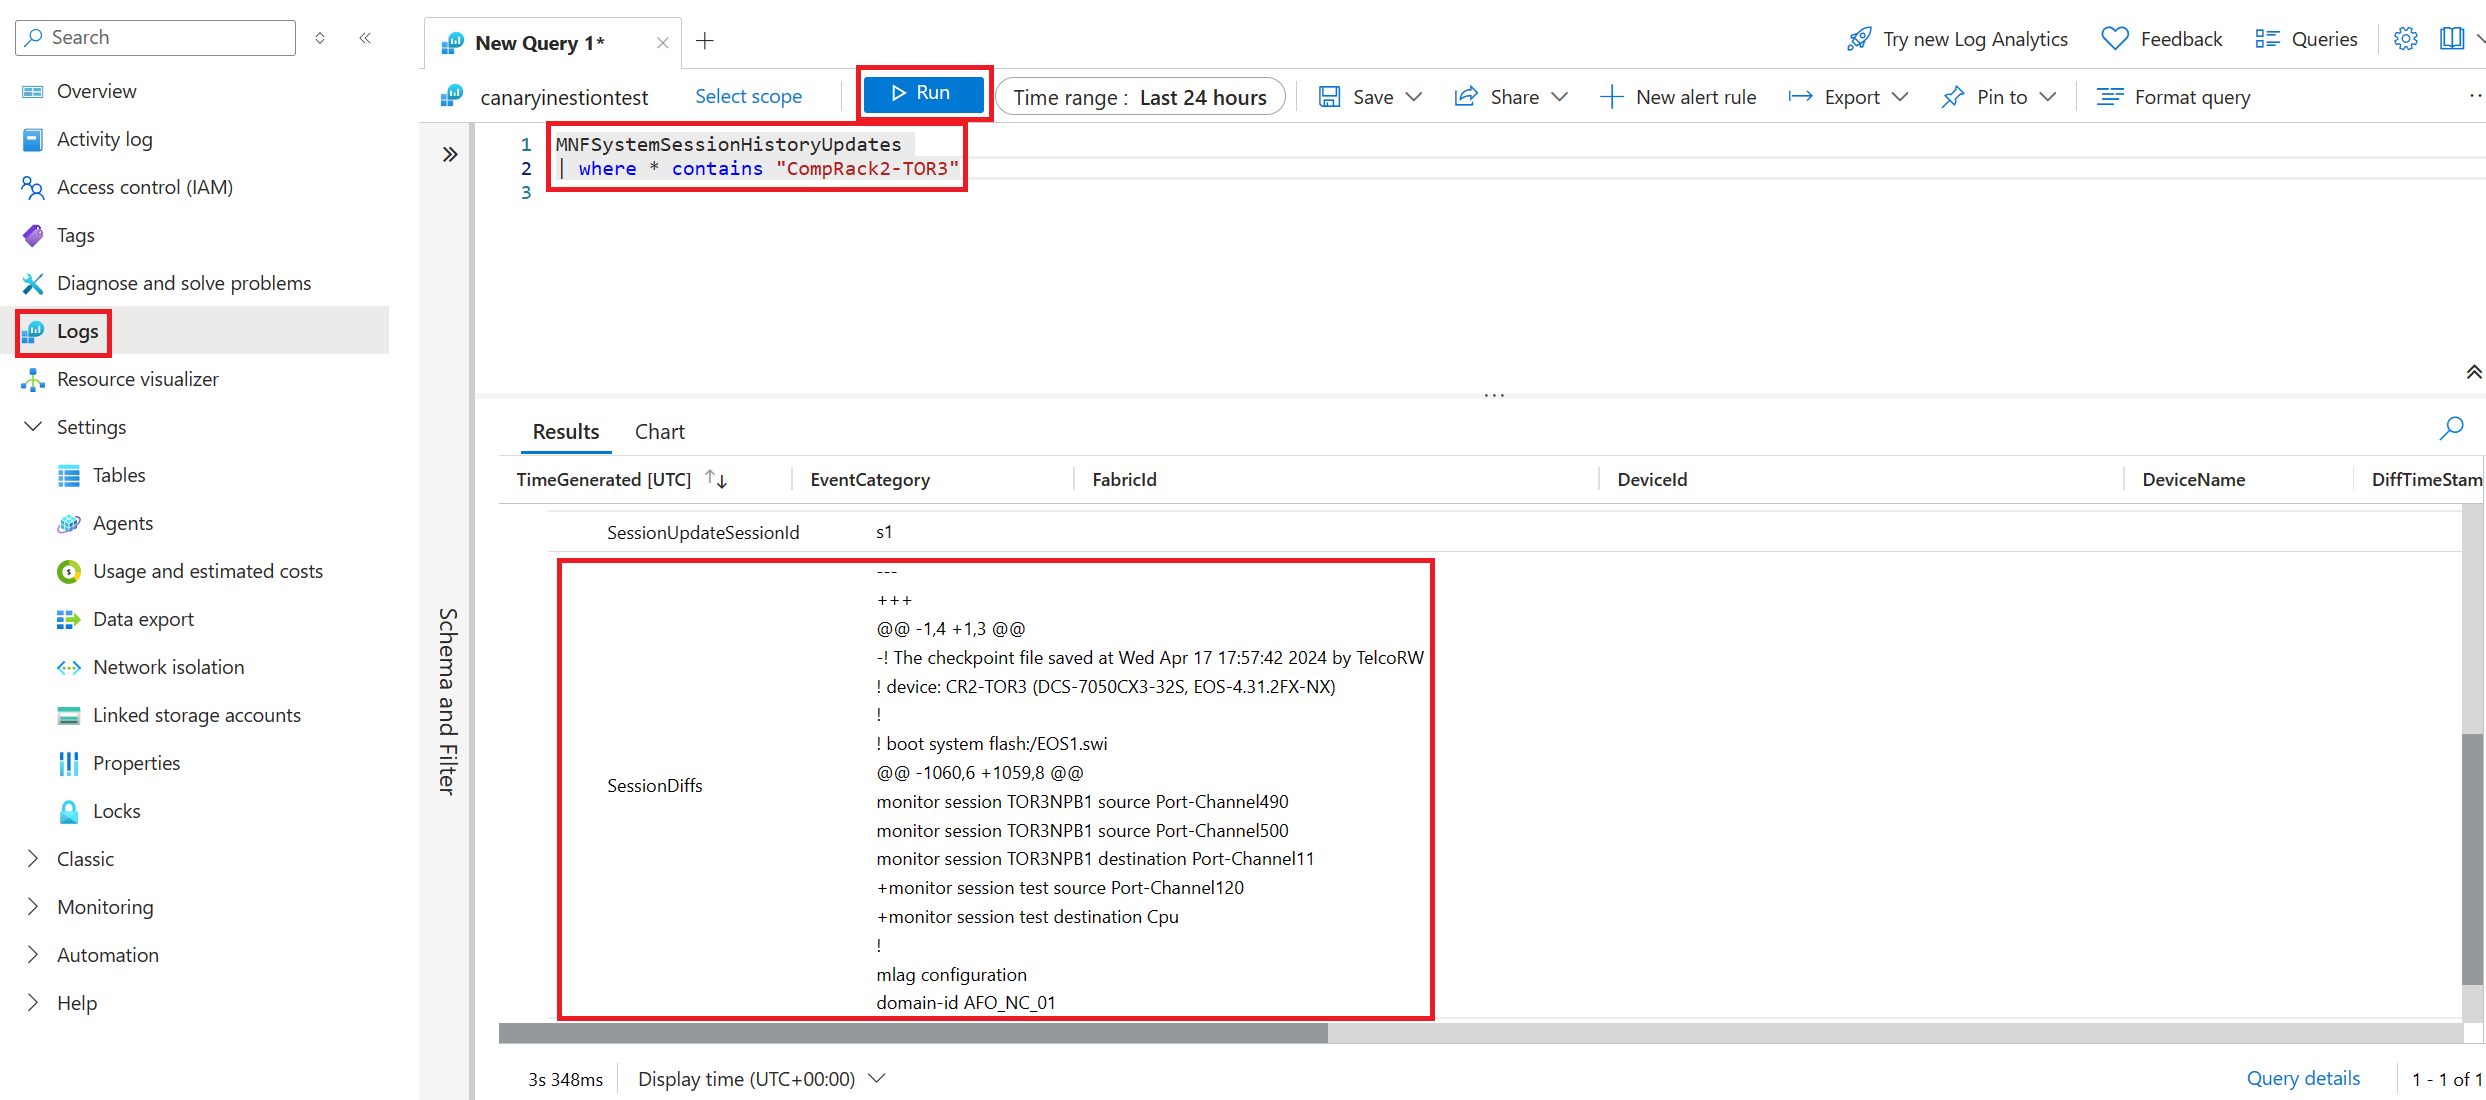Open Data export settings
This screenshot has height=1100, width=2486.
pos(143,619)
